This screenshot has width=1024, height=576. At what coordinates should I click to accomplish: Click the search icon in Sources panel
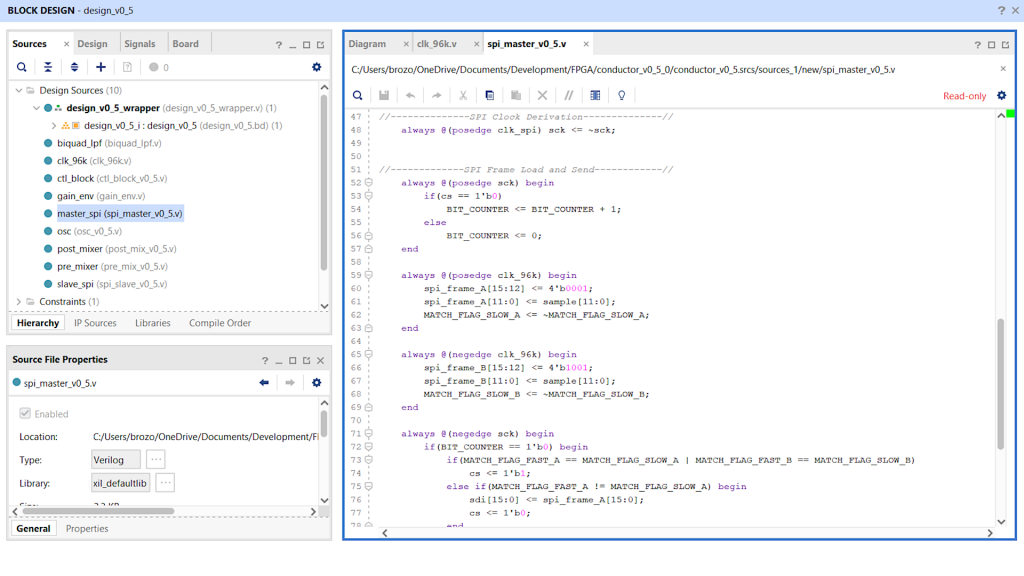[21, 67]
